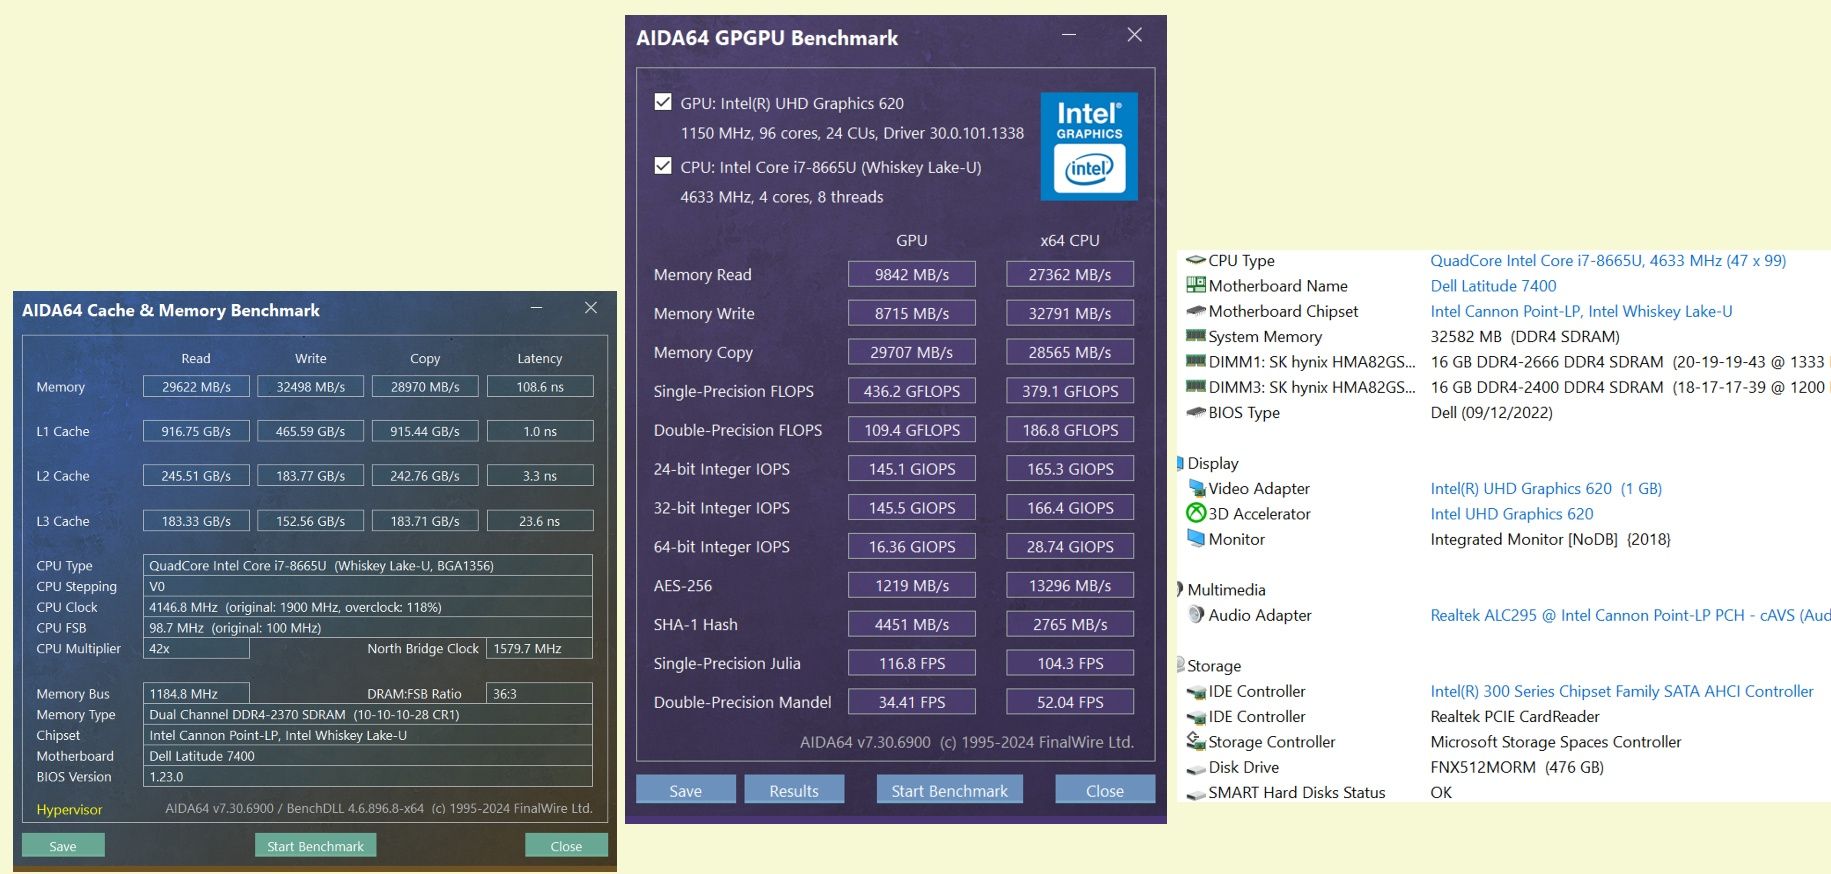Click the Storage section icon

coord(1181,665)
